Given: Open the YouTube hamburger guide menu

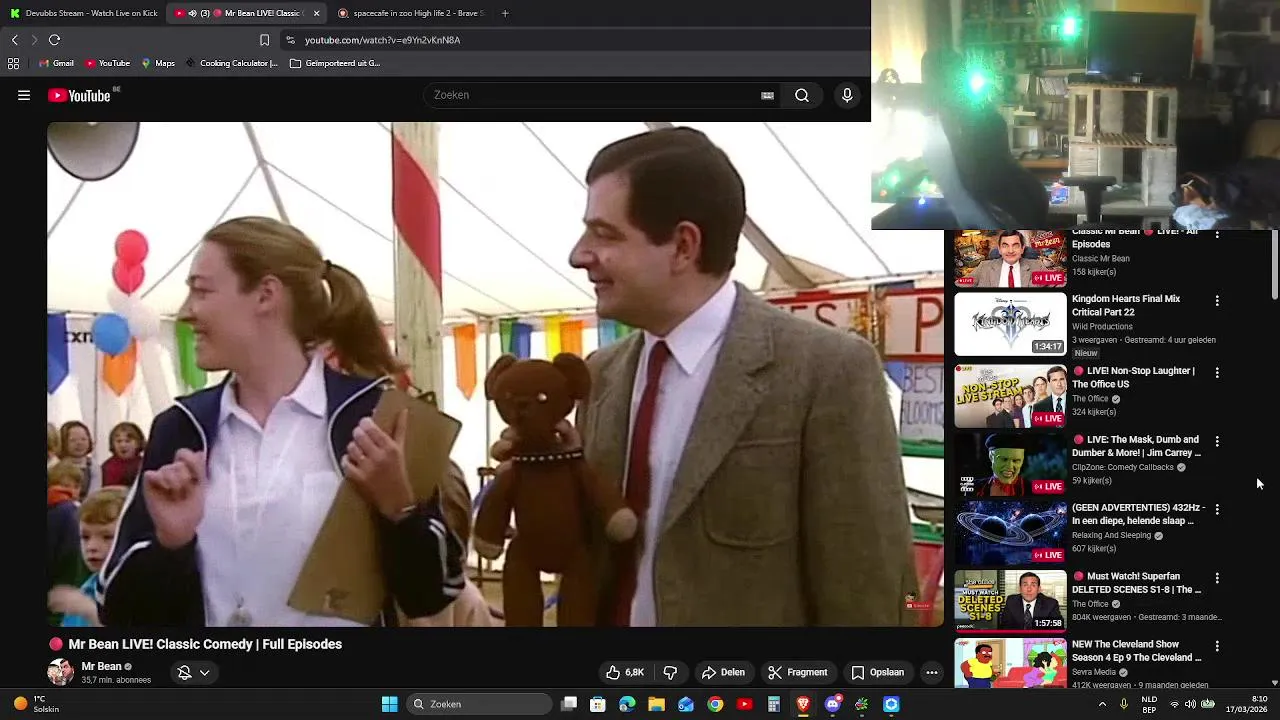Looking at the screenshot, I should [24, 96].
